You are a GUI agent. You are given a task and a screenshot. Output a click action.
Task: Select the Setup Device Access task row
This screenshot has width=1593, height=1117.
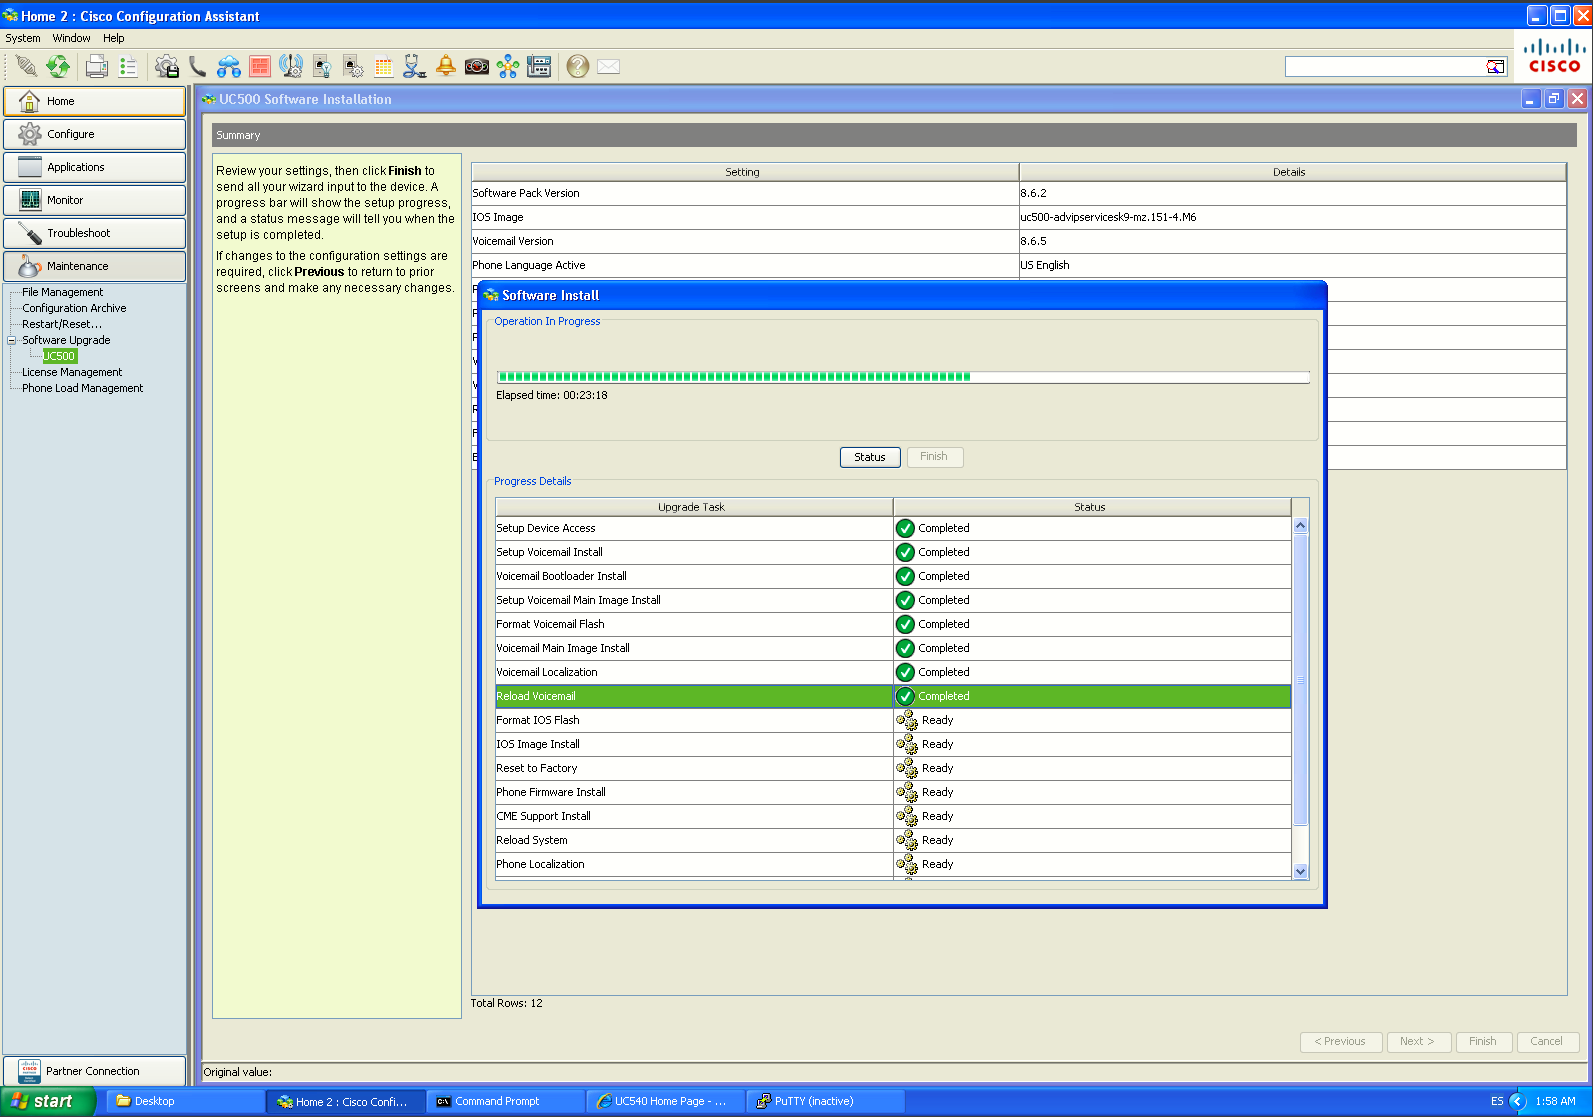click(x=893, y=528)
